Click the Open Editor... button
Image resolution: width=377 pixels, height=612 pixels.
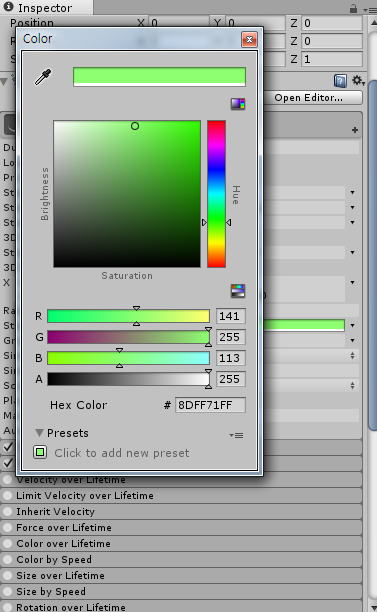pos(313,98)
